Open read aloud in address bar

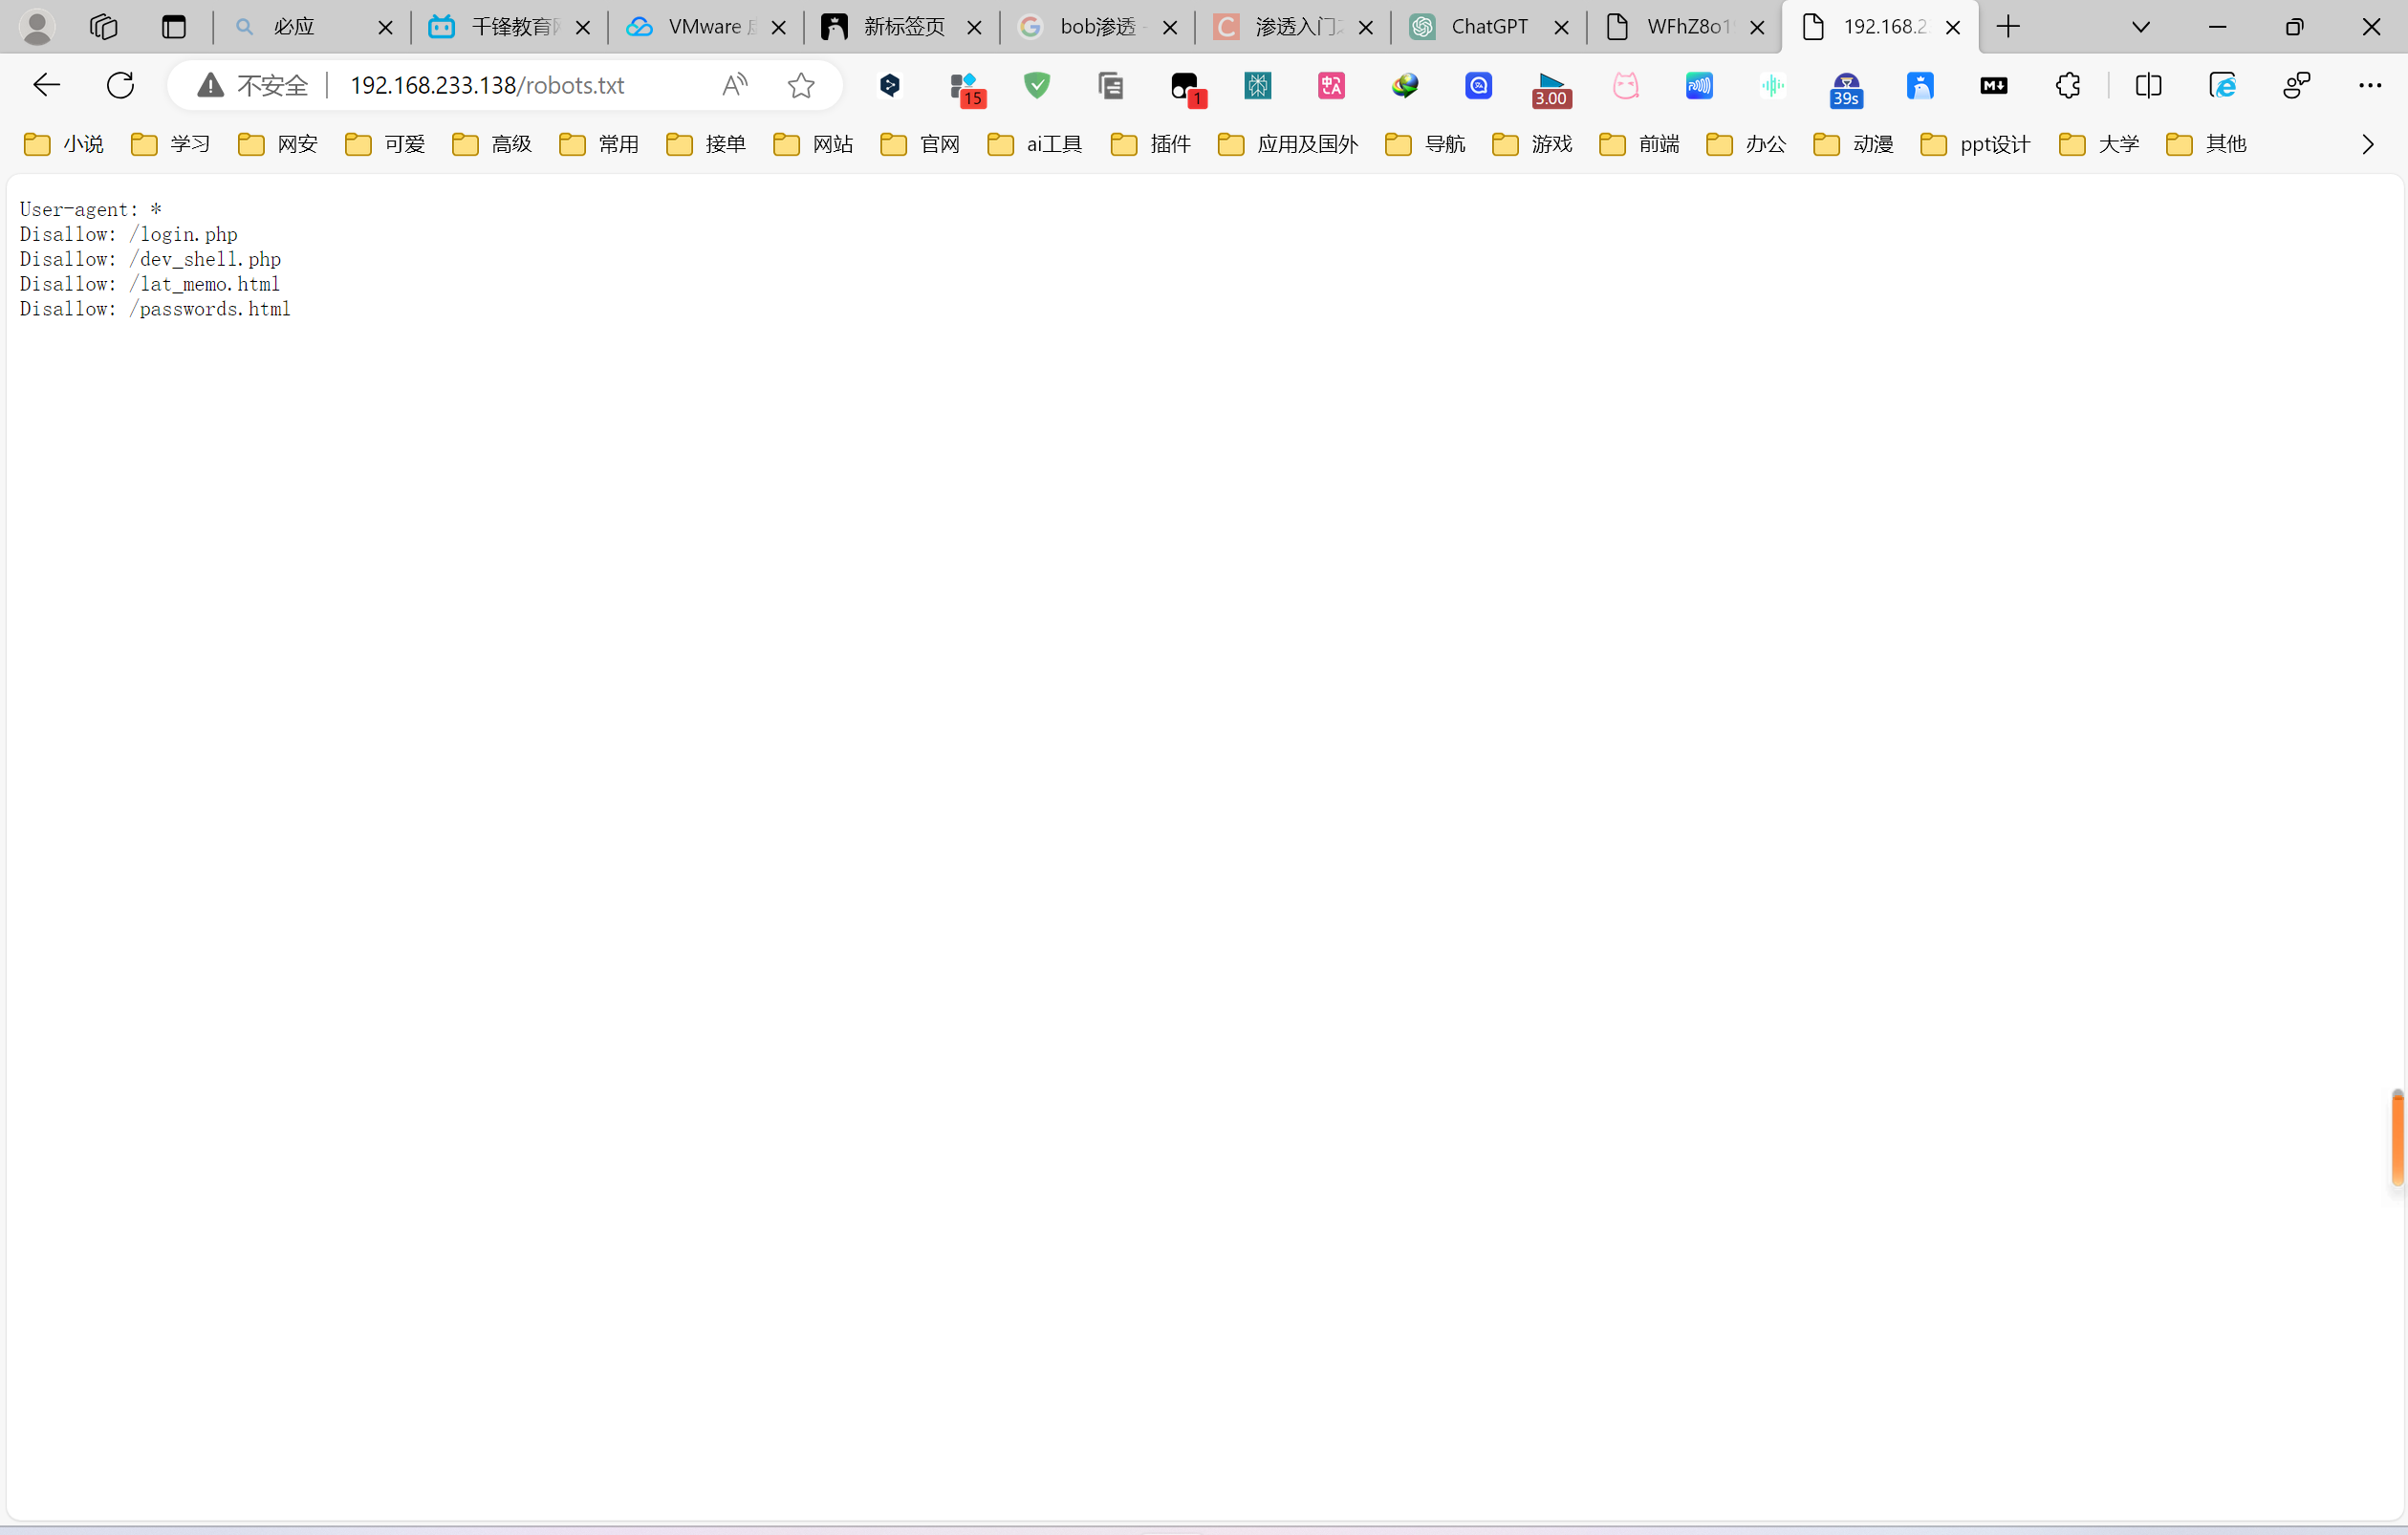pyautogui.click(x=735, y=86)
